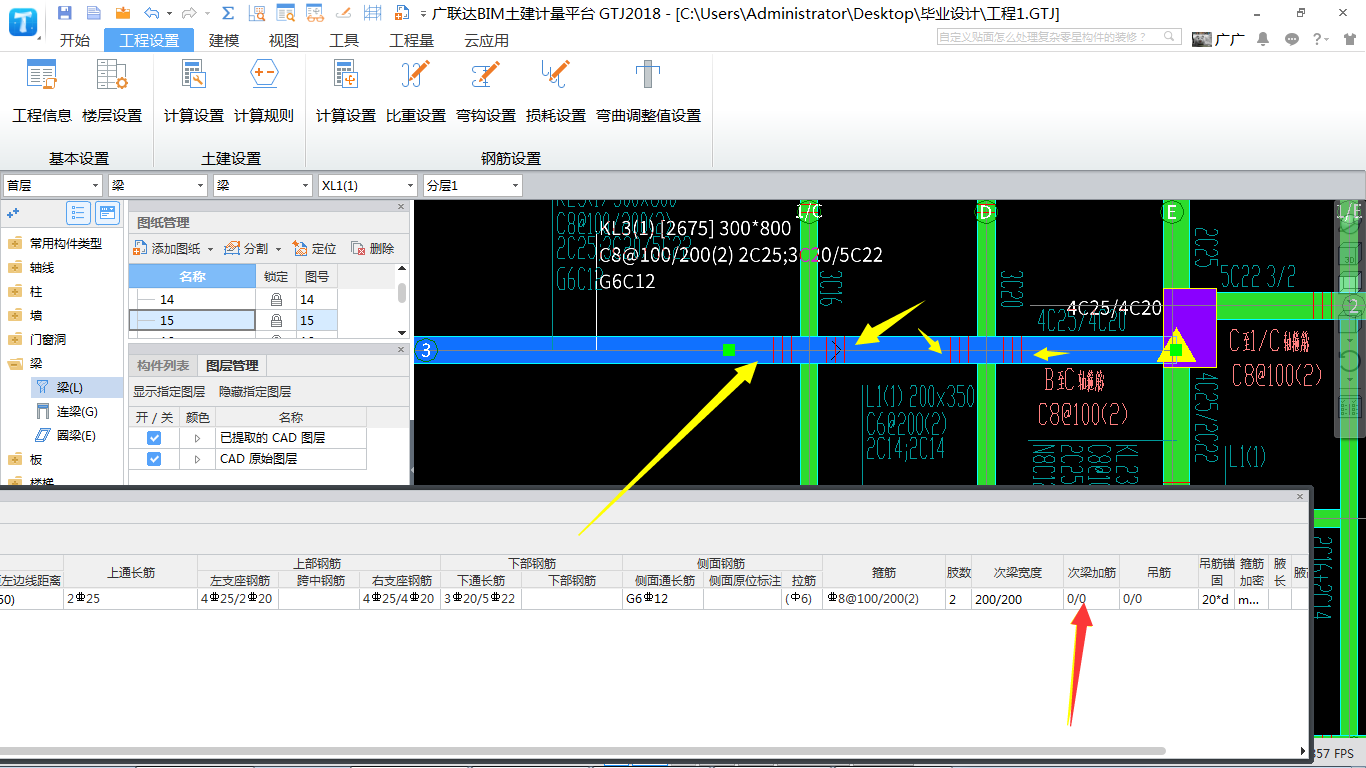The image size is (1366, 768).
Task: Open 计算设置 in 土建设置 group
Action: 194,92
